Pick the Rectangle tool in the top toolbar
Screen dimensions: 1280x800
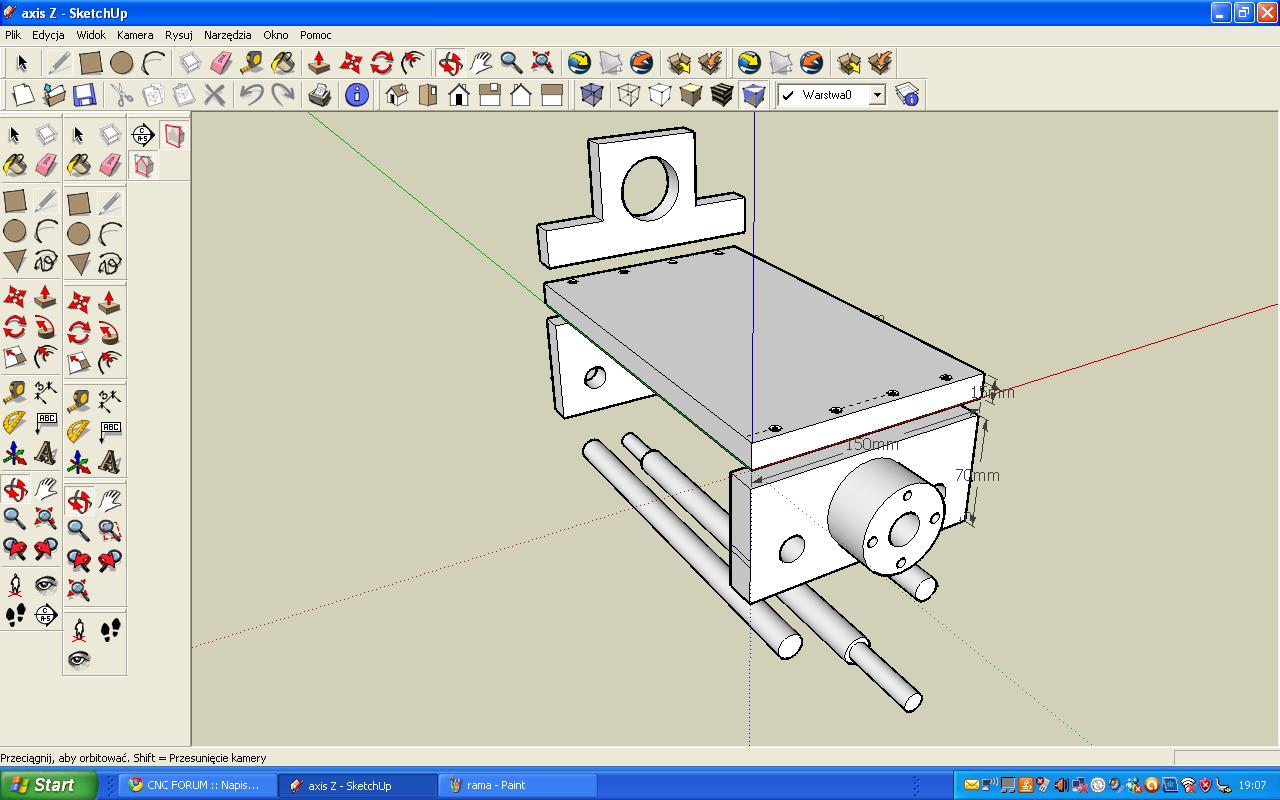click(x=91, y=63)
